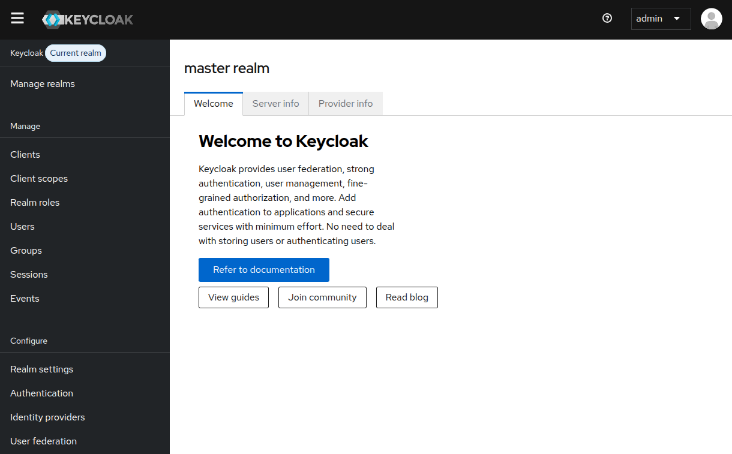Click Refer to documentation button
The width and height of the screenshot is (732, 454).
click(x=263, y=270)
